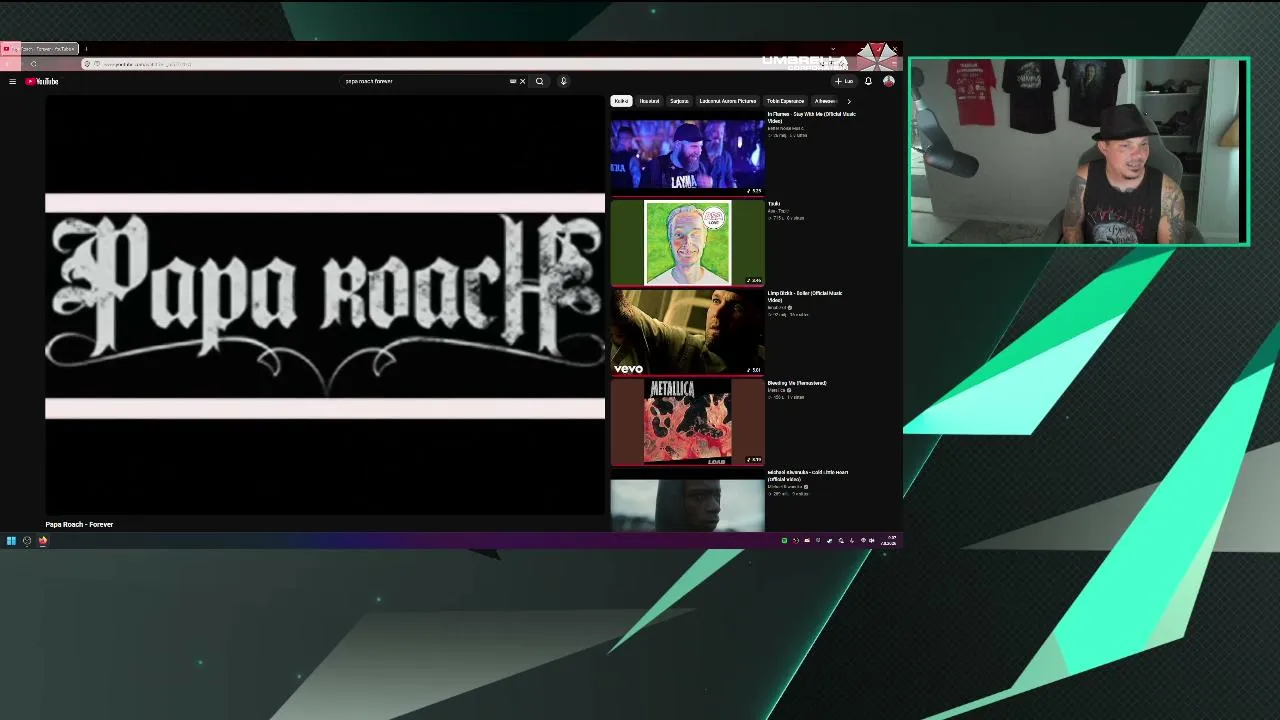The height and width of the screenshot is (720, 1280).
Task: Open the YouTube guide hamburger menu
Action: (x=12, y=81)
